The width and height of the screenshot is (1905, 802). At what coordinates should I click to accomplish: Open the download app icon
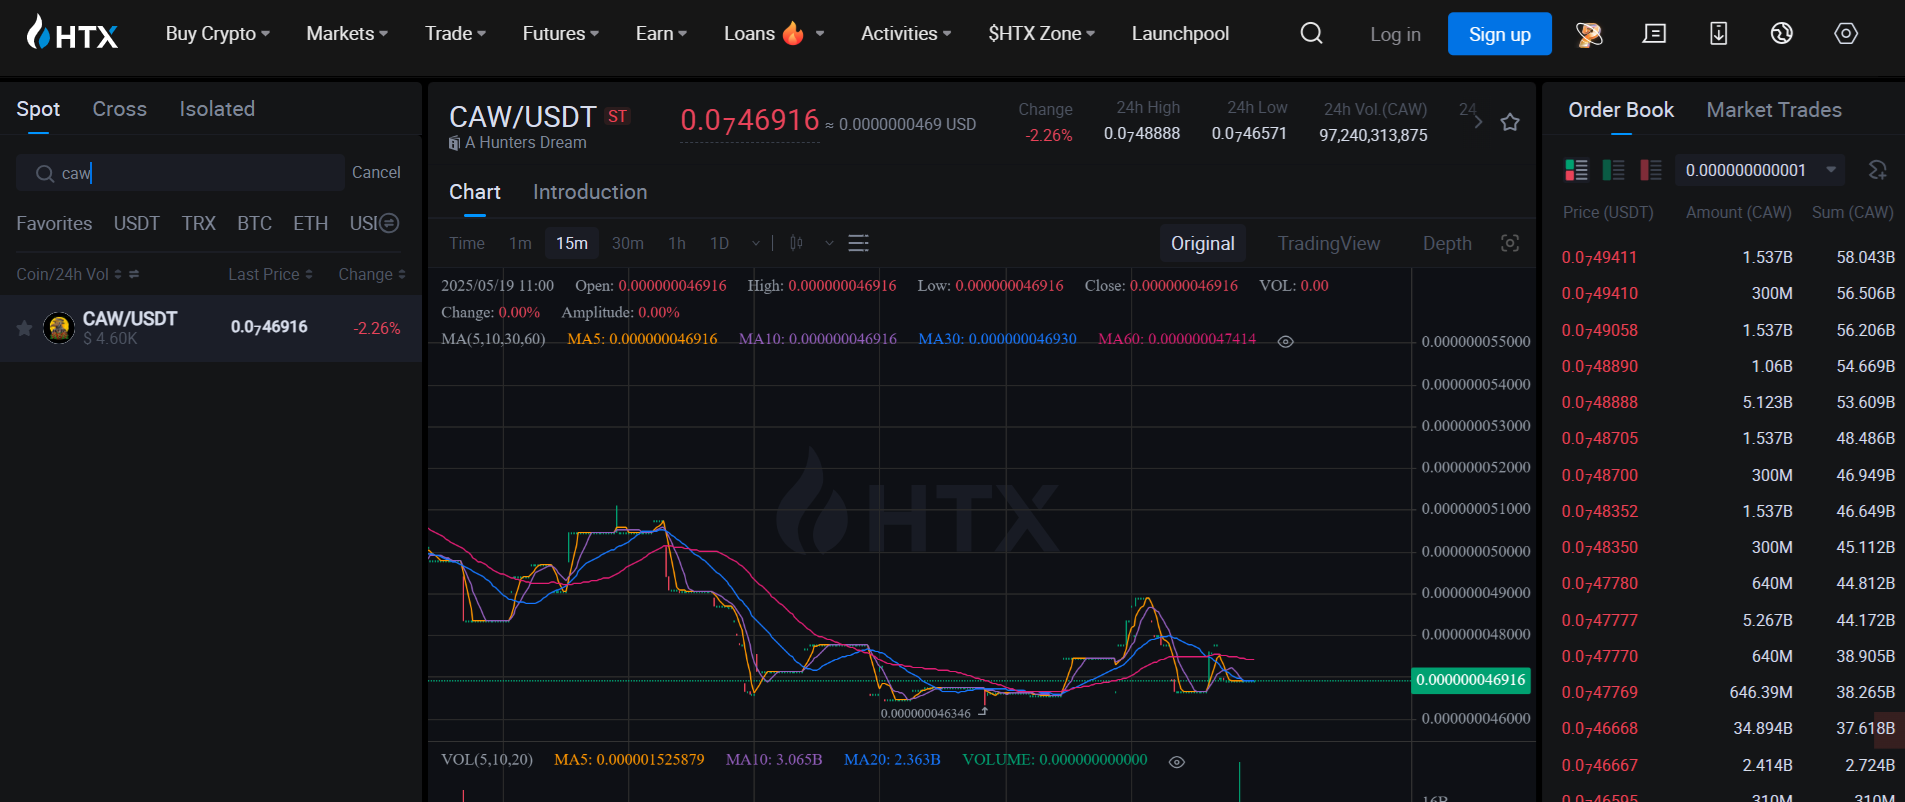[1718, 34]
